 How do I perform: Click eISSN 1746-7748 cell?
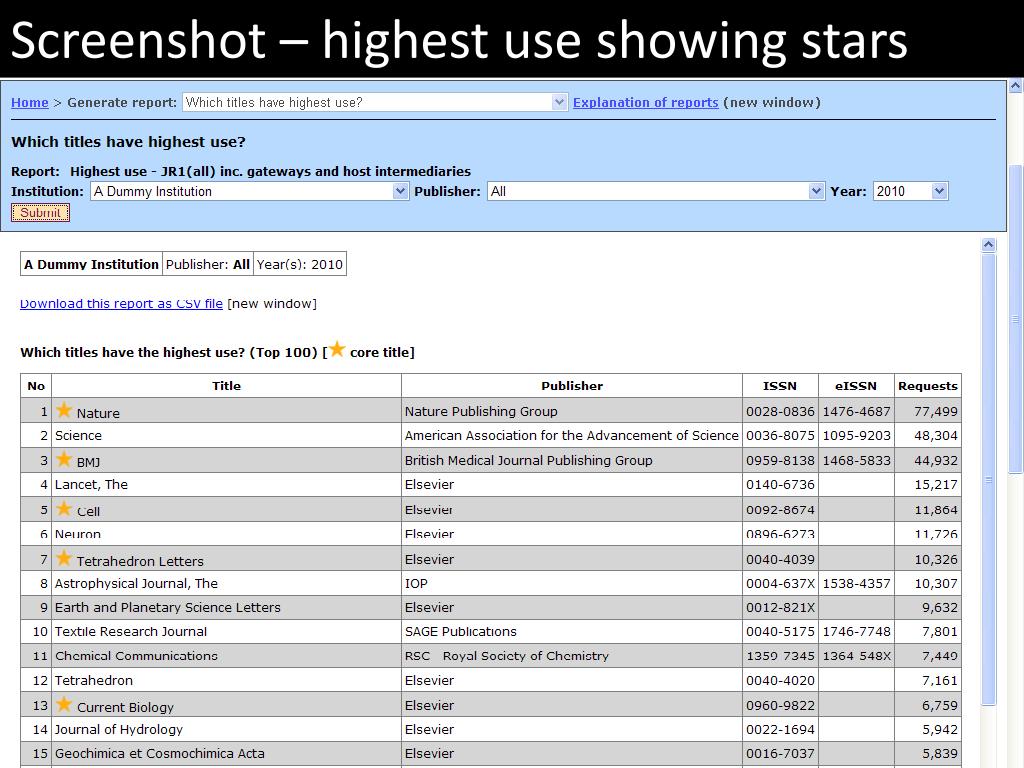click(856, 632)
